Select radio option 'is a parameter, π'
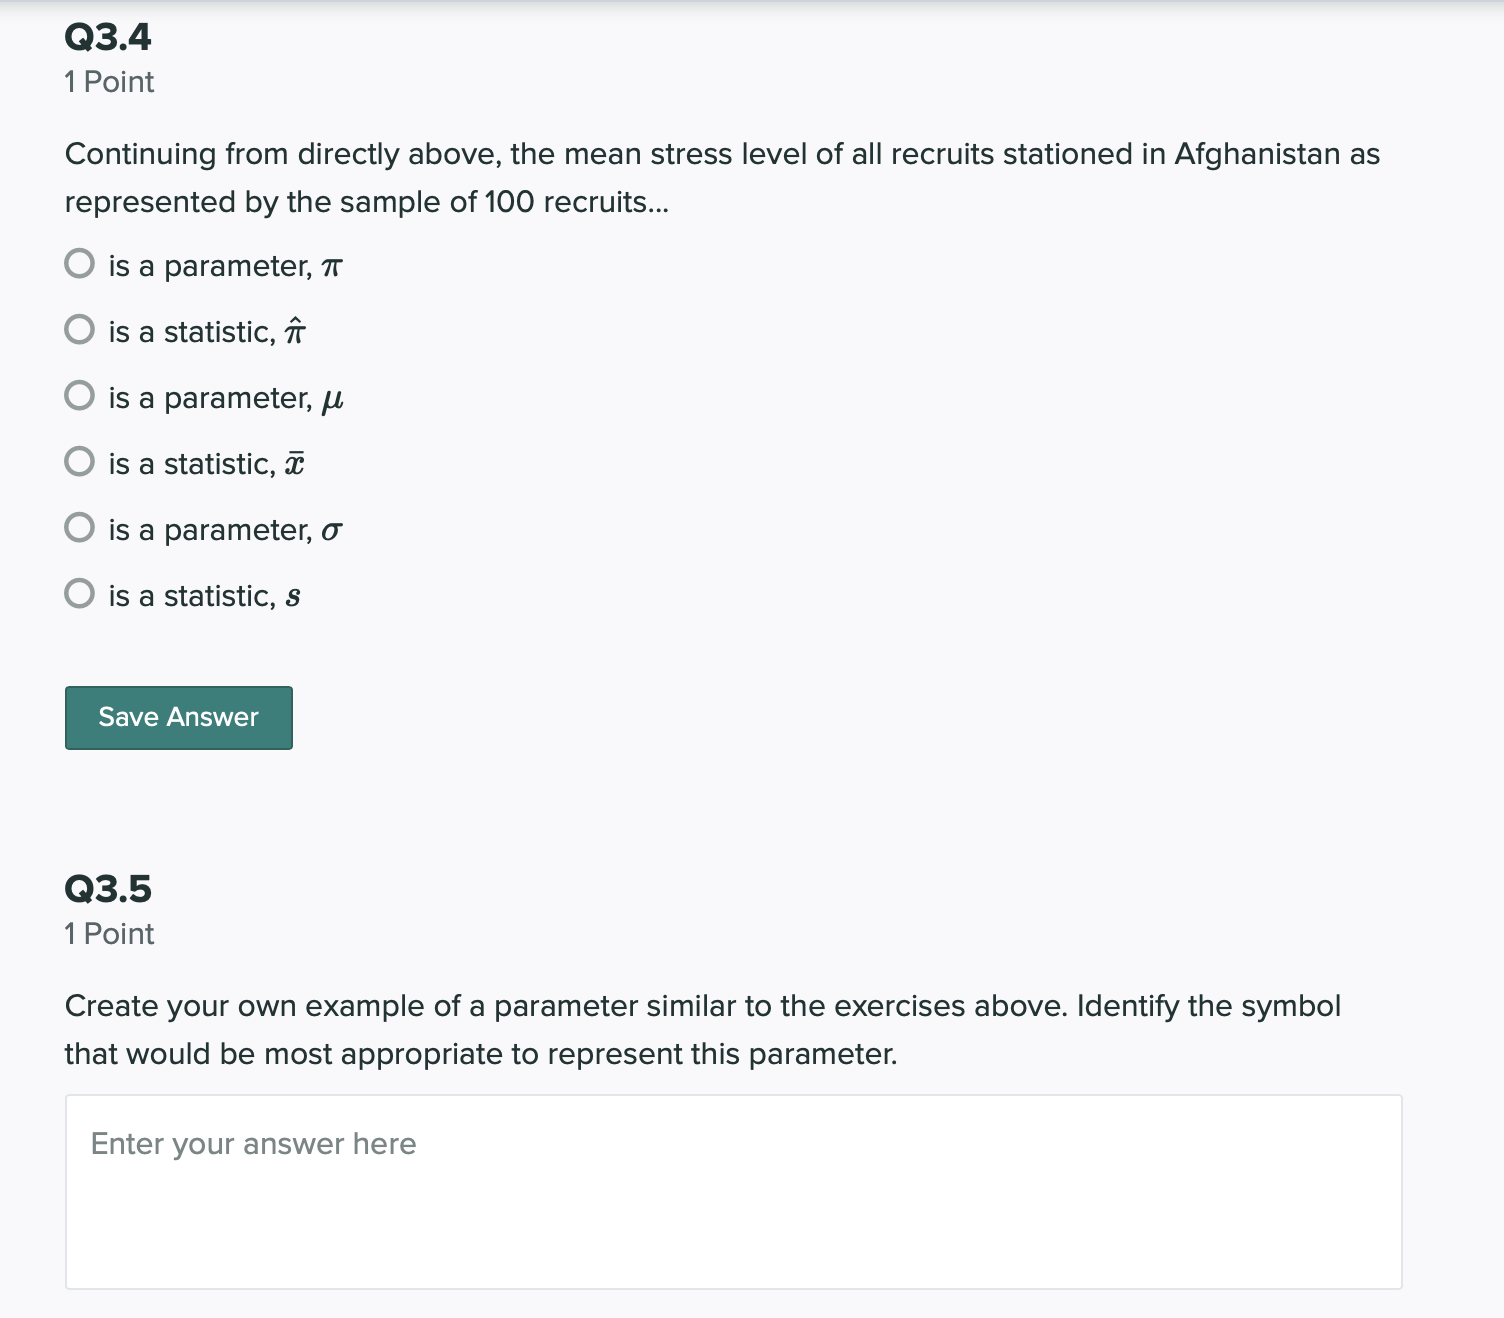Viewport: 1504px width, 1318px height. pos(79,264)
